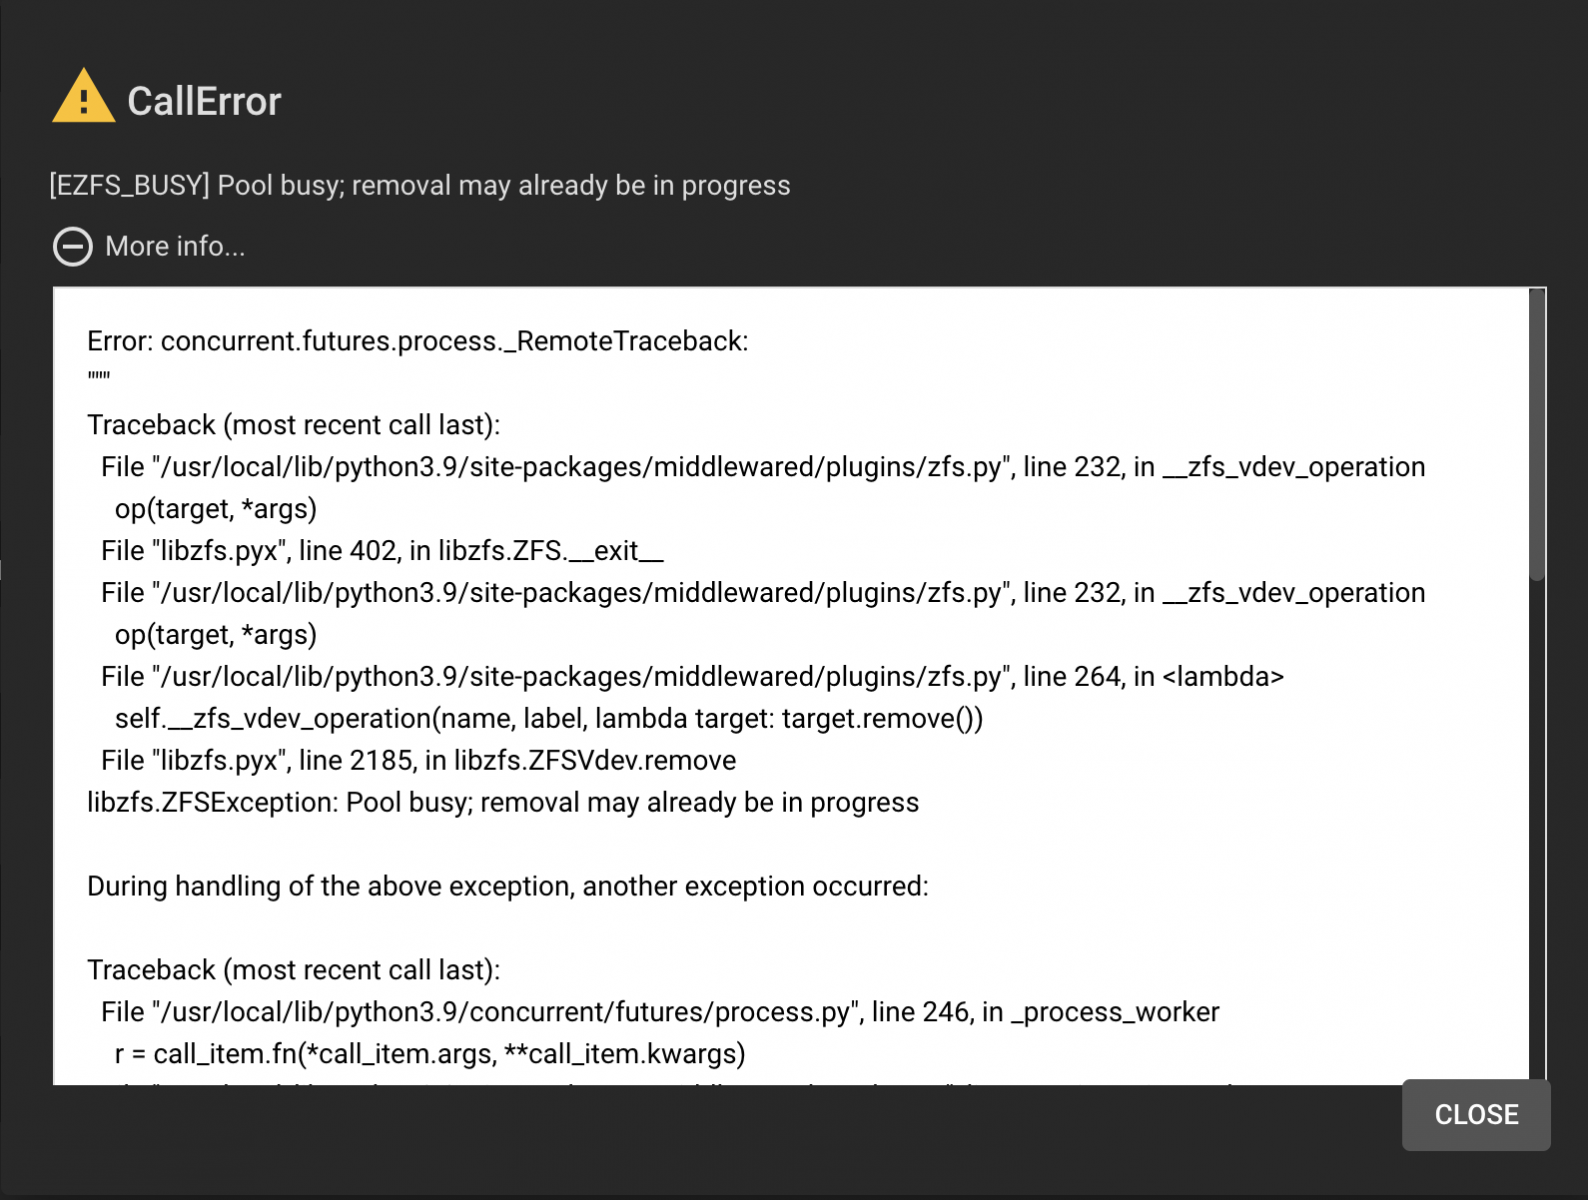This screenshot has width=1588, height=1200.
Task: Click the libzfs.ZFSException pool busy line
Action: click(x=503, y=803)
